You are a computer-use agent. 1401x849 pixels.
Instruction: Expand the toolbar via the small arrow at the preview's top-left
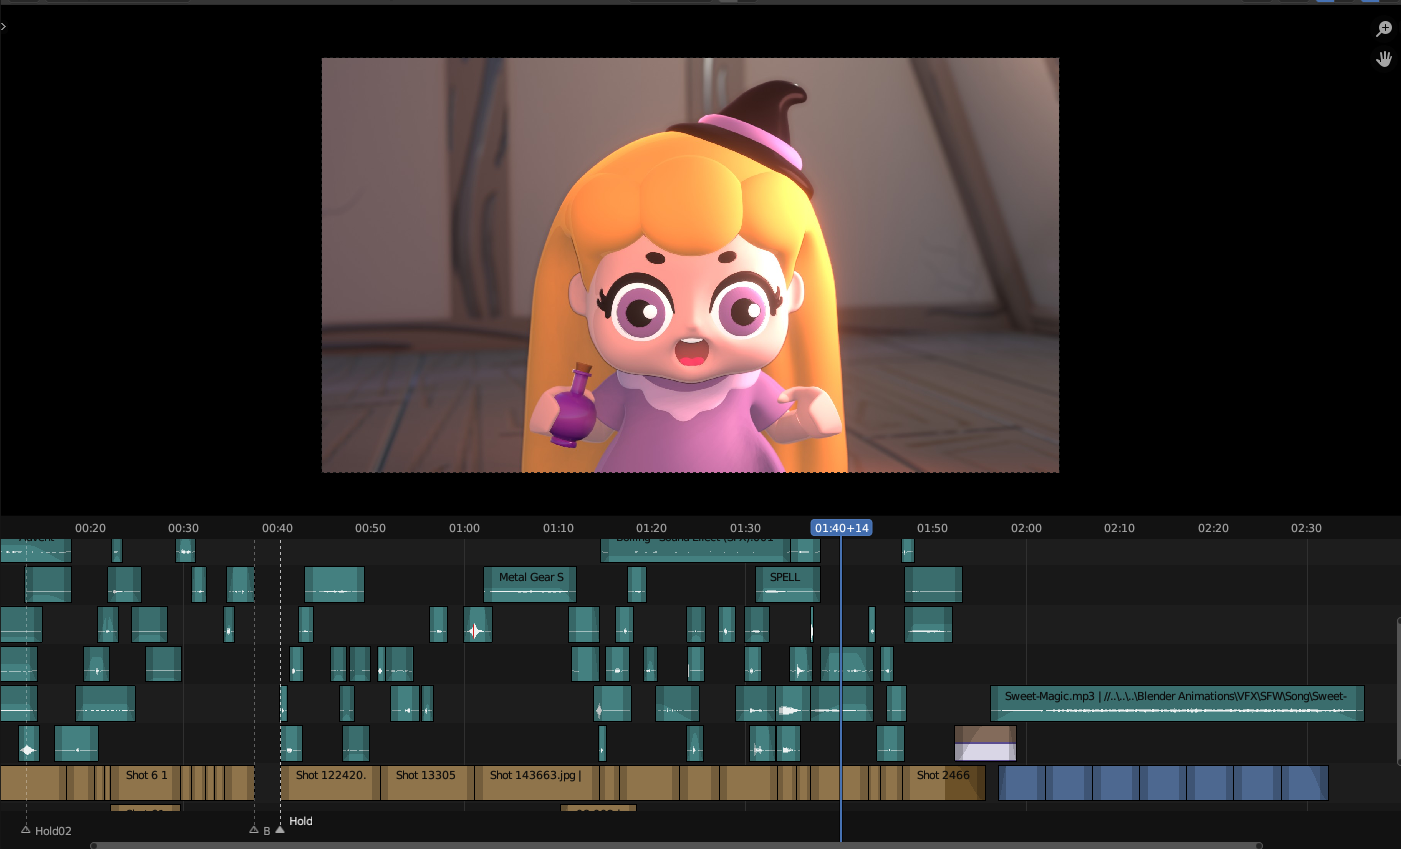[3, 26]
